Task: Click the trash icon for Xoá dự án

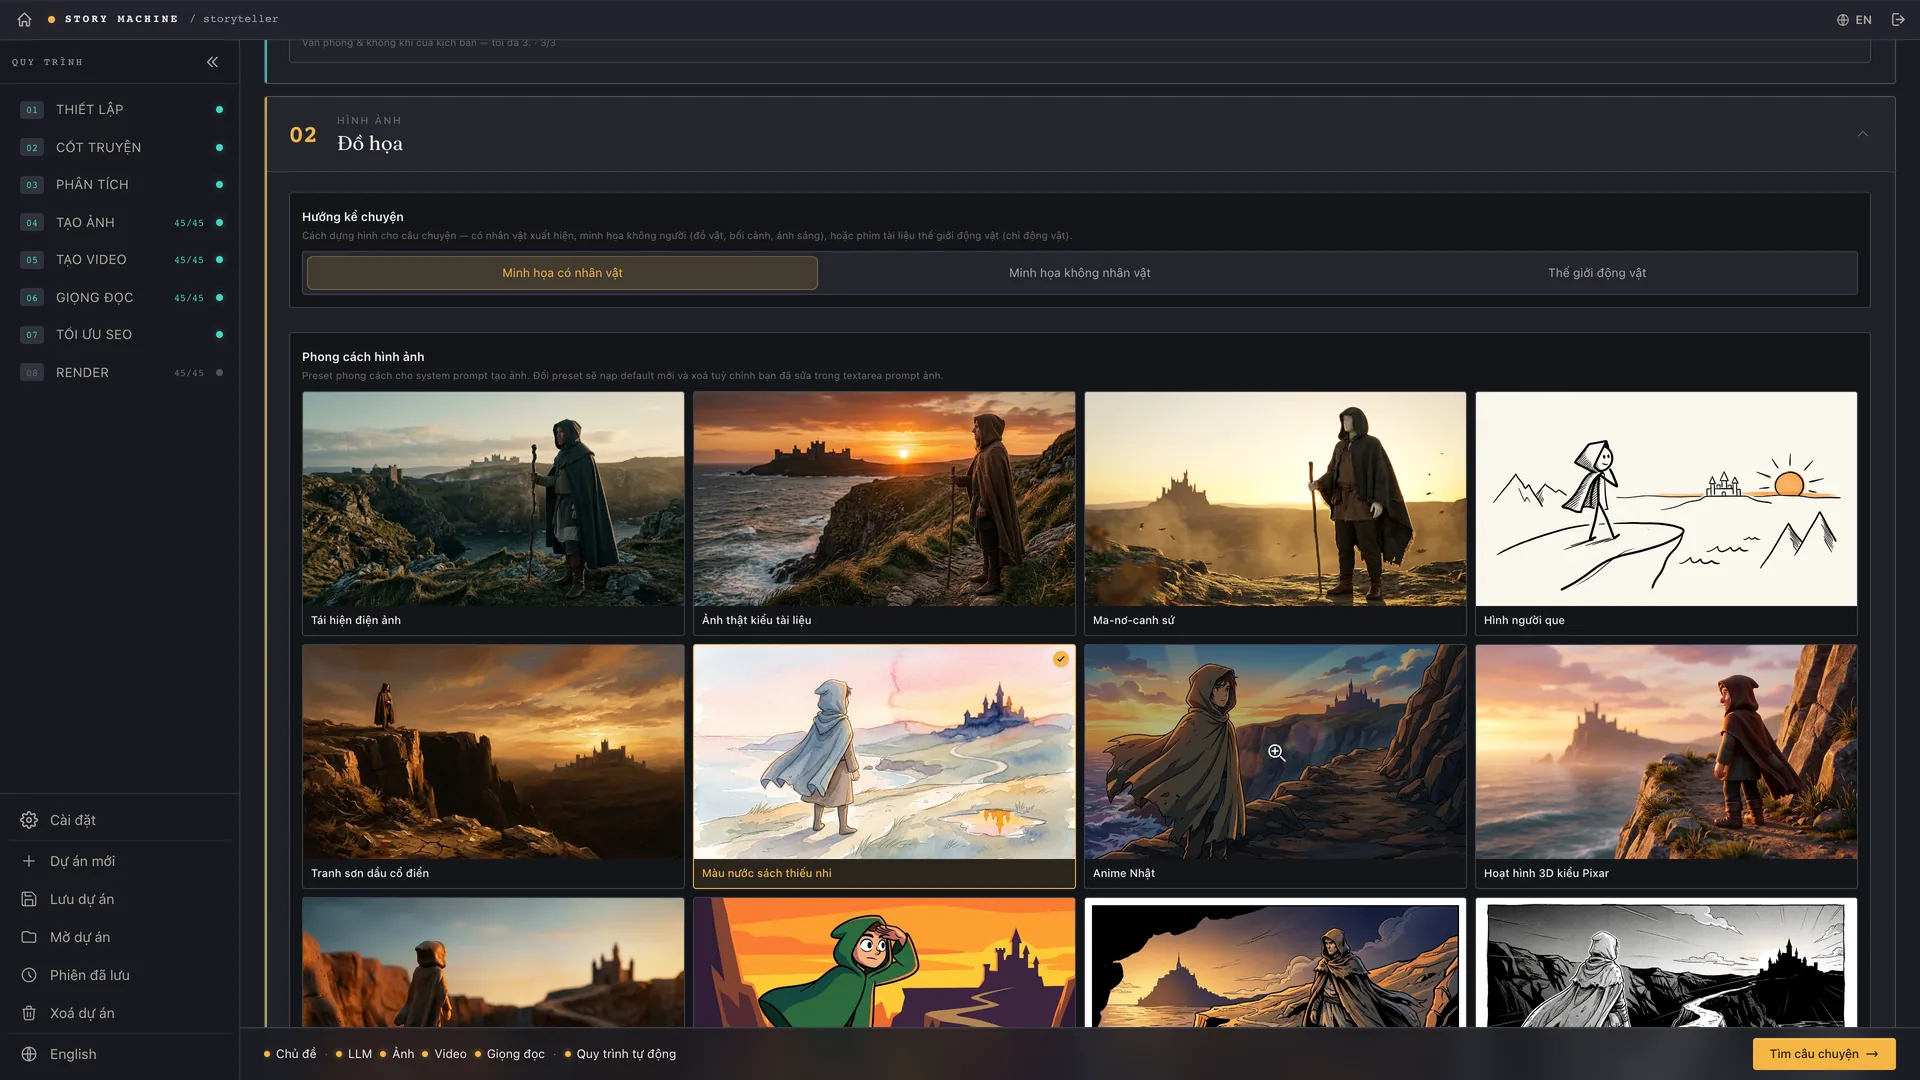Action: [x=29, y=1013]
